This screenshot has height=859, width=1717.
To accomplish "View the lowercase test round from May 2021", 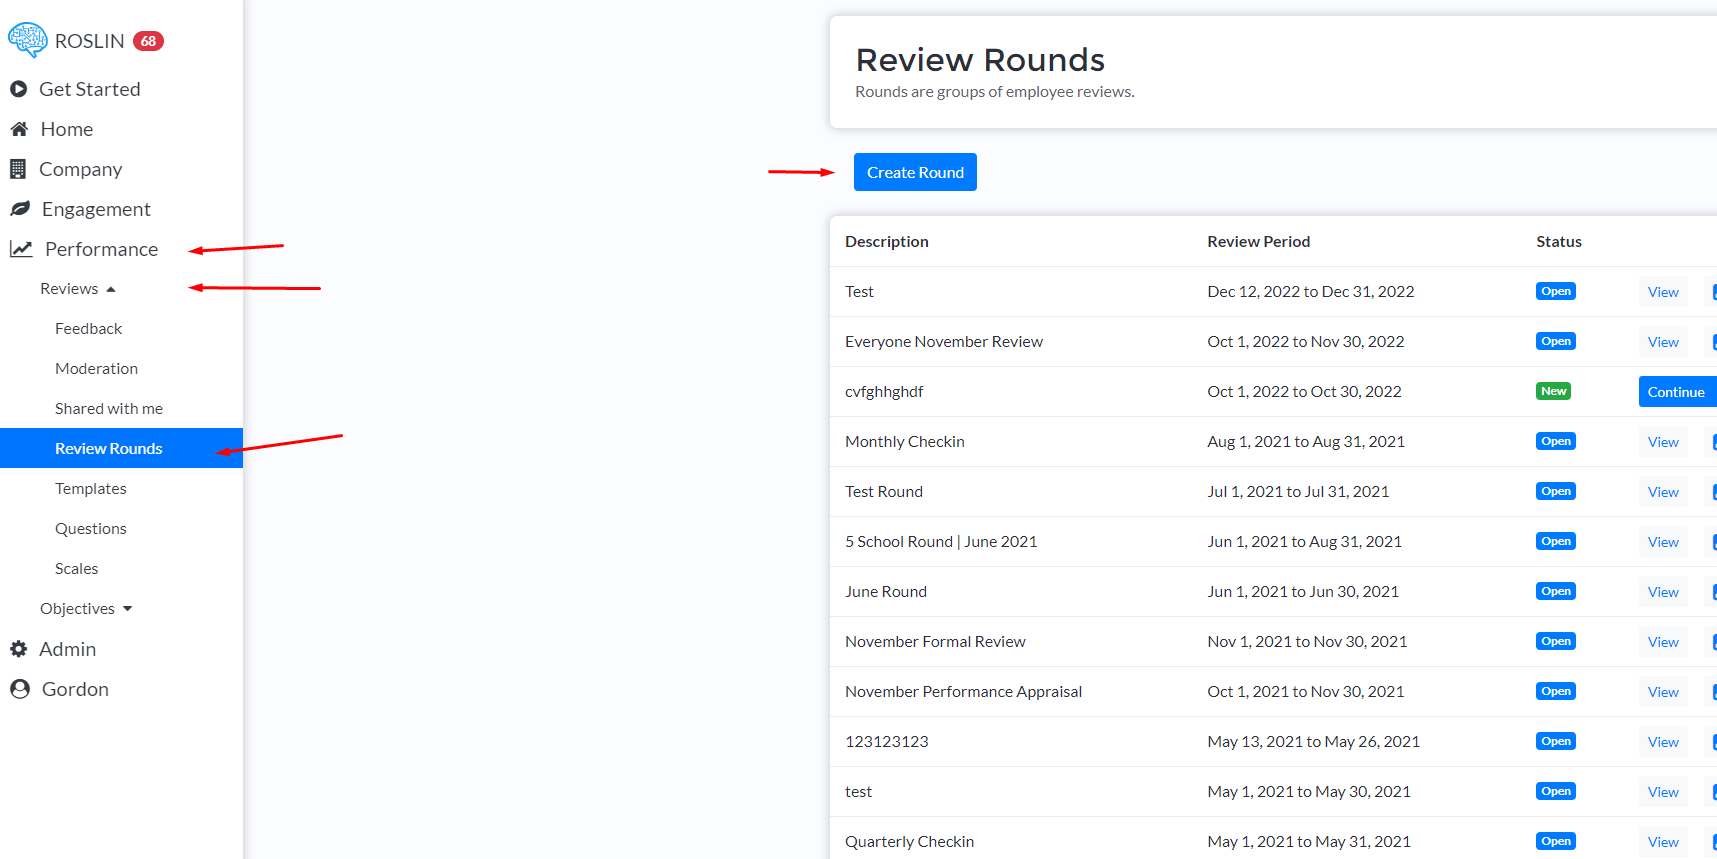I will [1663, 792].
